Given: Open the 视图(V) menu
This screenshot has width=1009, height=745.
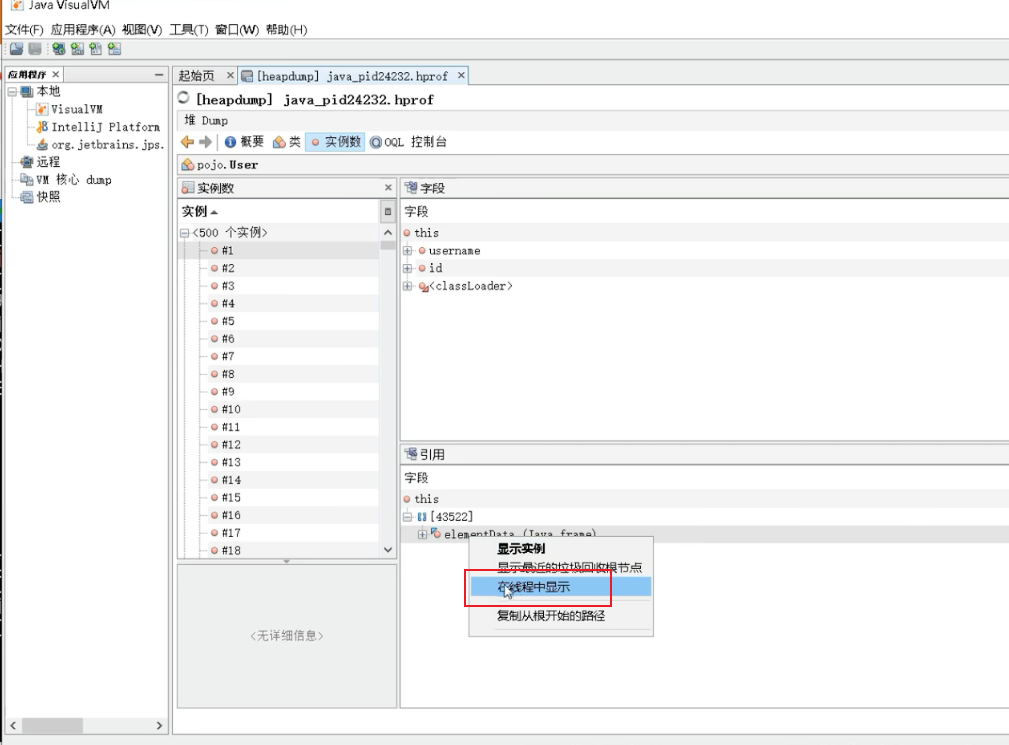Looking at the screenshot, I should click(x=142, y=30).
